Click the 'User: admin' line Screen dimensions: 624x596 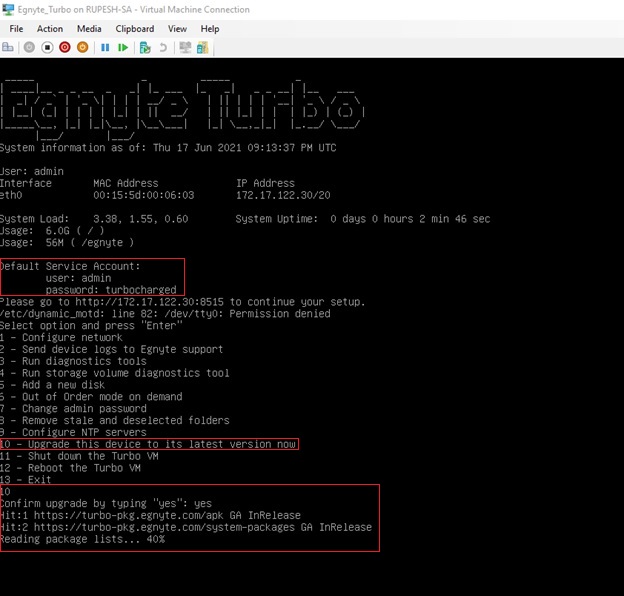click(32, 171)
